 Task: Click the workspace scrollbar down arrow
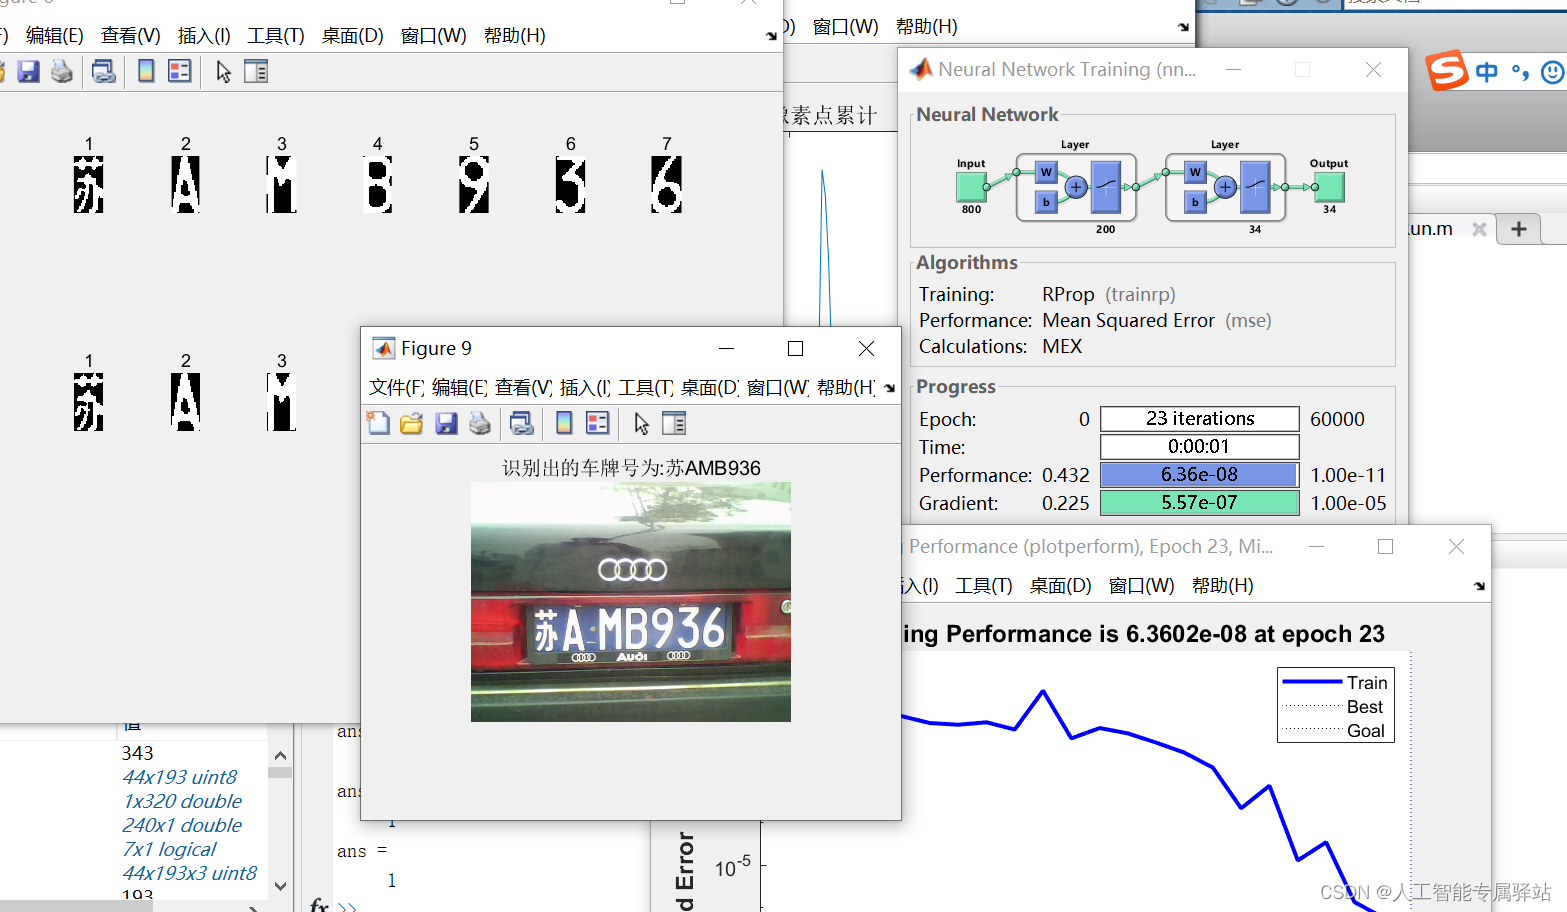[x=280, y=886]
